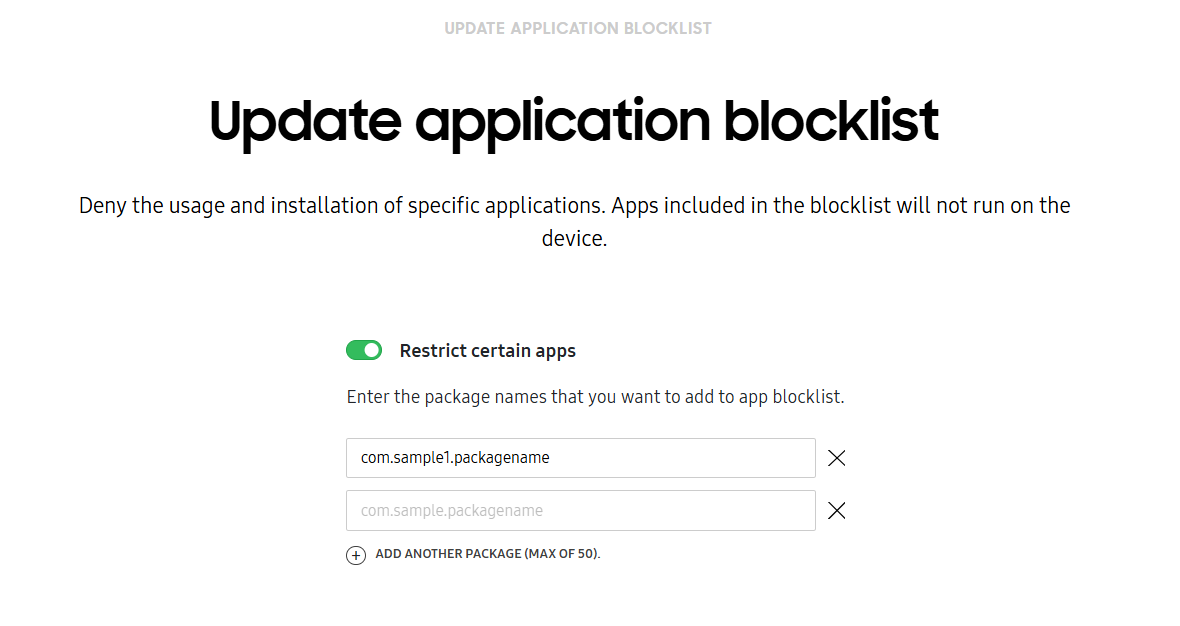The width and height of the screenshot is (1180, 626).
Task: Click the "Restrict certain apps" label
Action: coord(488,350)
